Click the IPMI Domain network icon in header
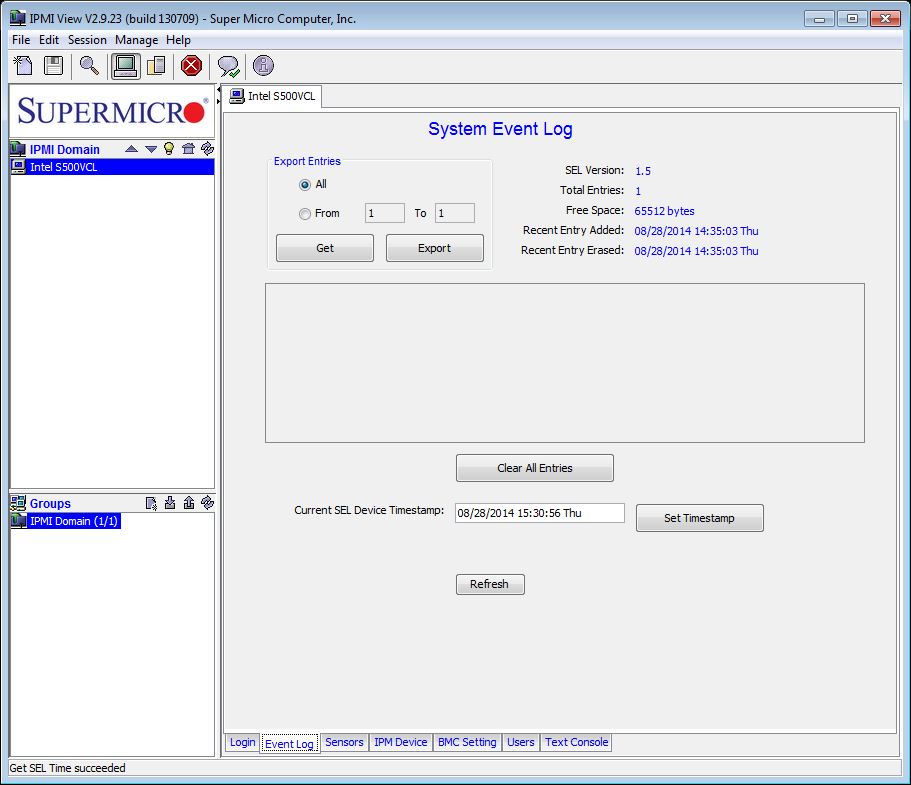911x785 pixels. pos(18,149)
